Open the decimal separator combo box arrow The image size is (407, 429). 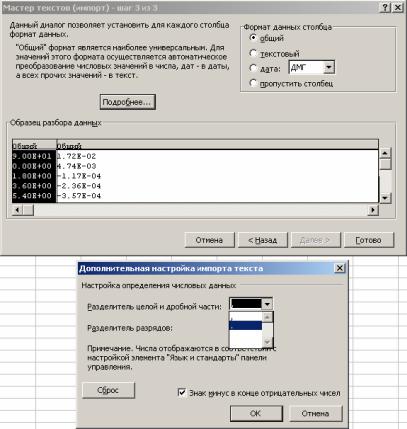click(267, 304)
